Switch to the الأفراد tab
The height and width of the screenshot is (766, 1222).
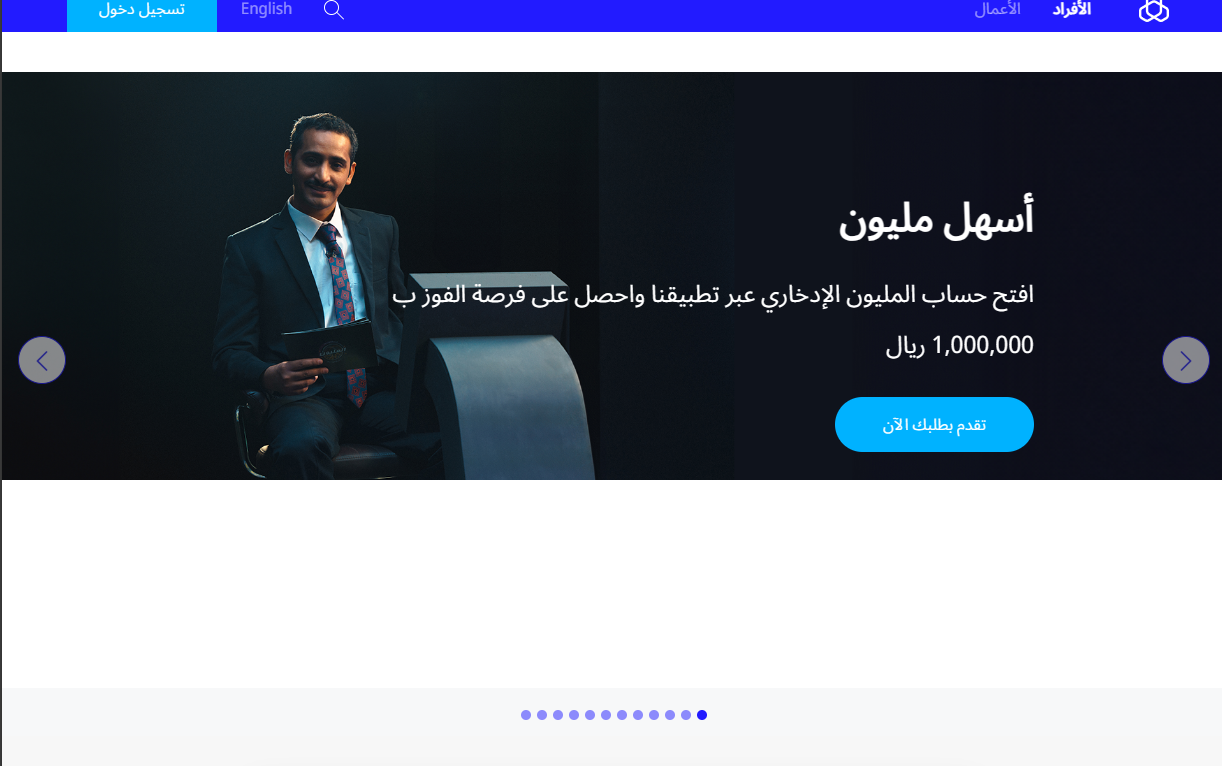(1072, 9)
